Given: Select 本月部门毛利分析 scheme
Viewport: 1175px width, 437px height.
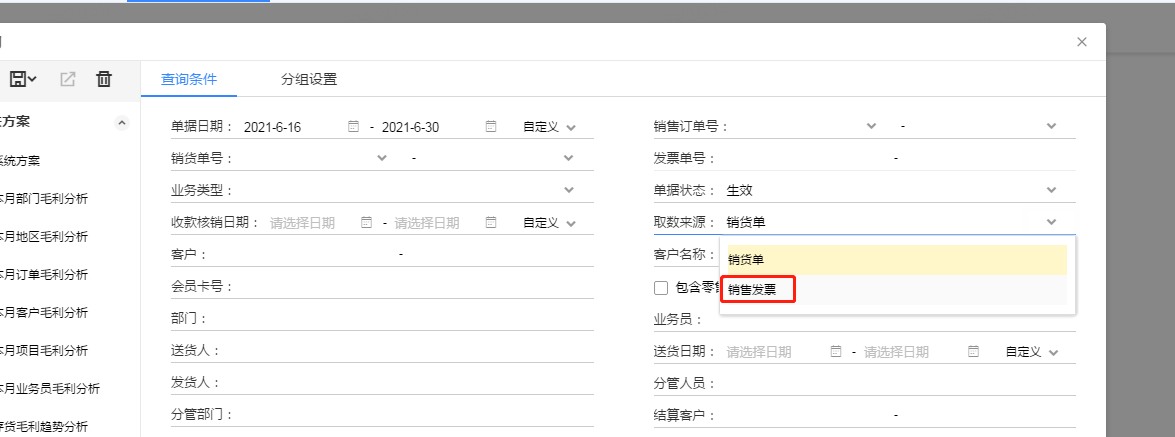Looking at the screenshot, I should point(43,199).
